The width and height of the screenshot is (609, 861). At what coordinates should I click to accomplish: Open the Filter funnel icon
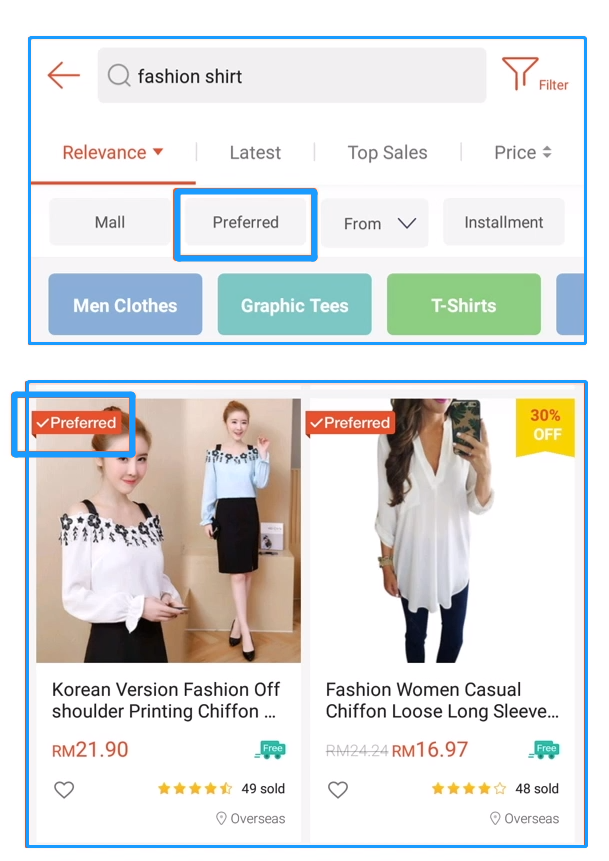[x=519, y=73]
